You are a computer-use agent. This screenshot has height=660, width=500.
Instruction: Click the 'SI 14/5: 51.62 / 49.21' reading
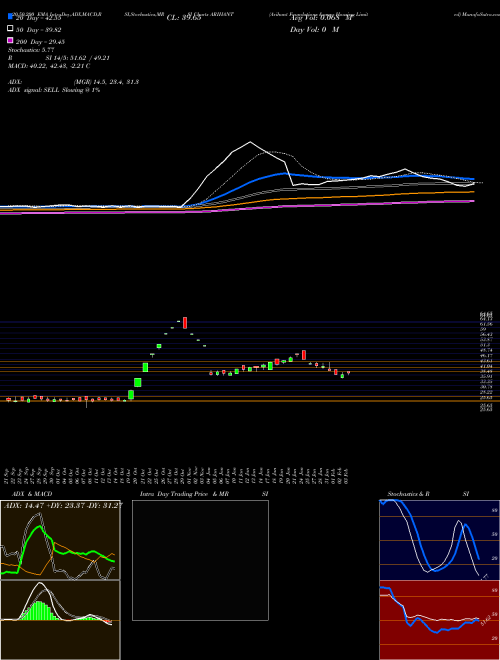pyautogui.click(x=75, y=58)
